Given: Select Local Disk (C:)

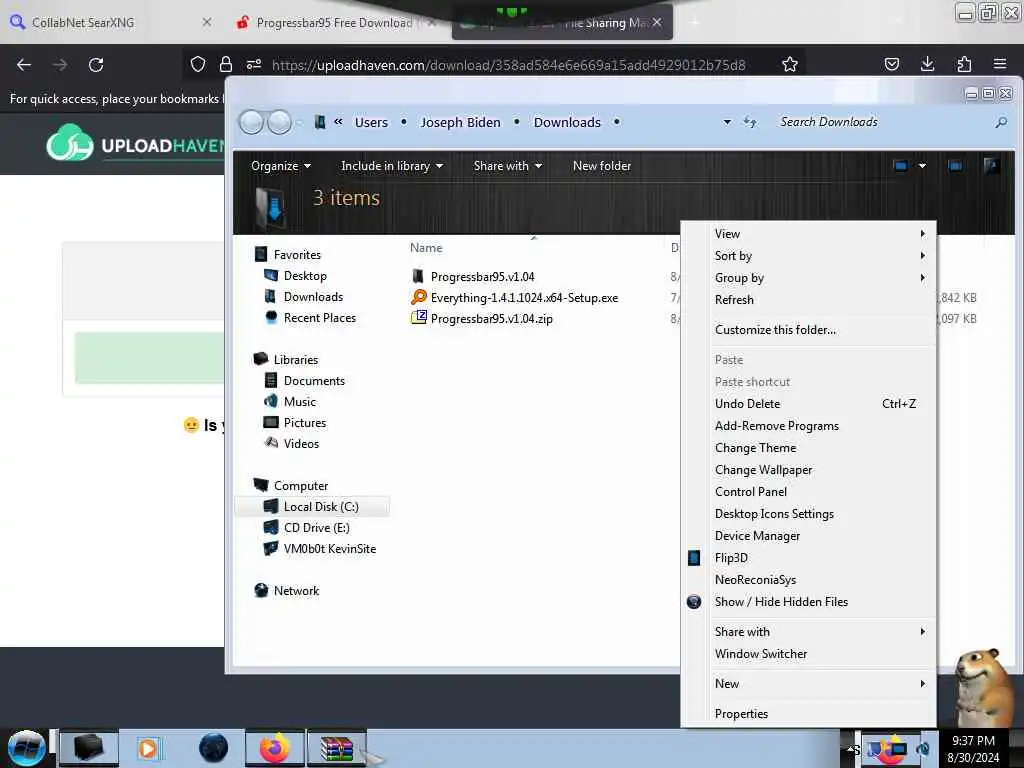Looking at the screenshot, I should (x=321, y=507).
